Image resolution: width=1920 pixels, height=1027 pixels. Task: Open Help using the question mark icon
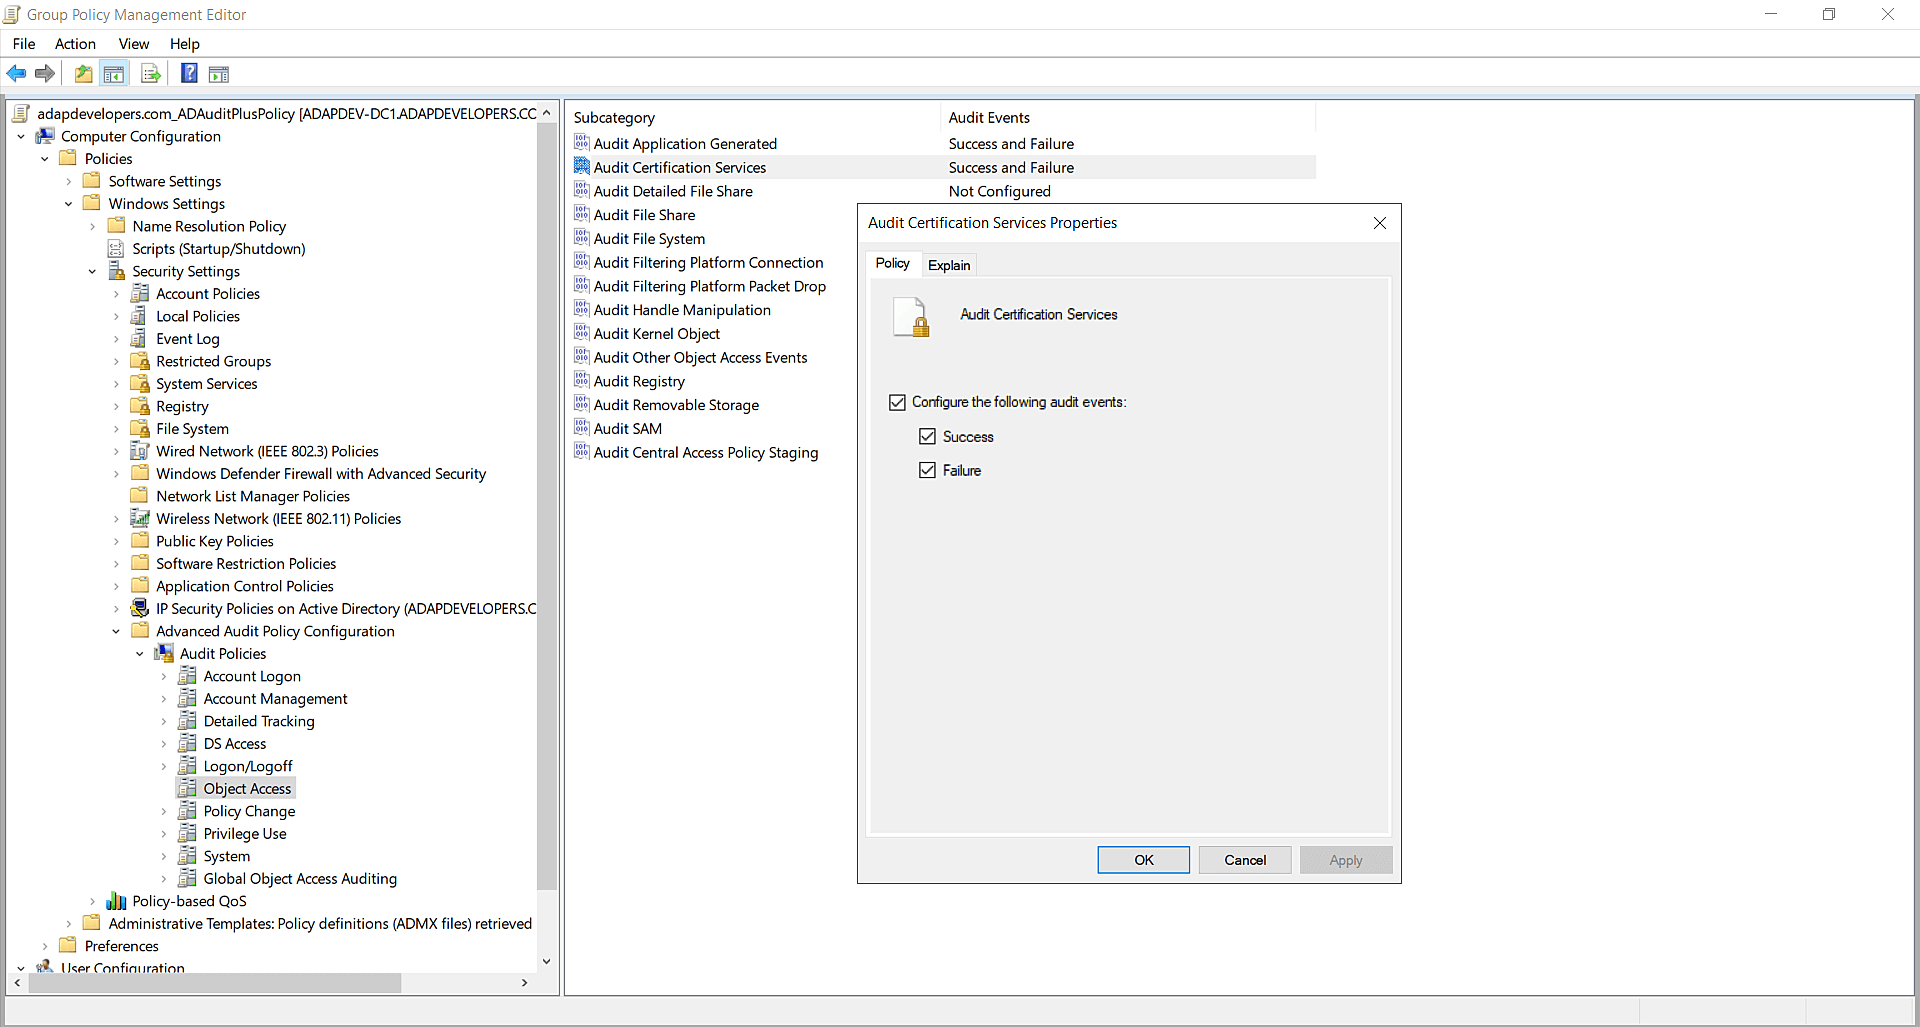coord(189,73)
